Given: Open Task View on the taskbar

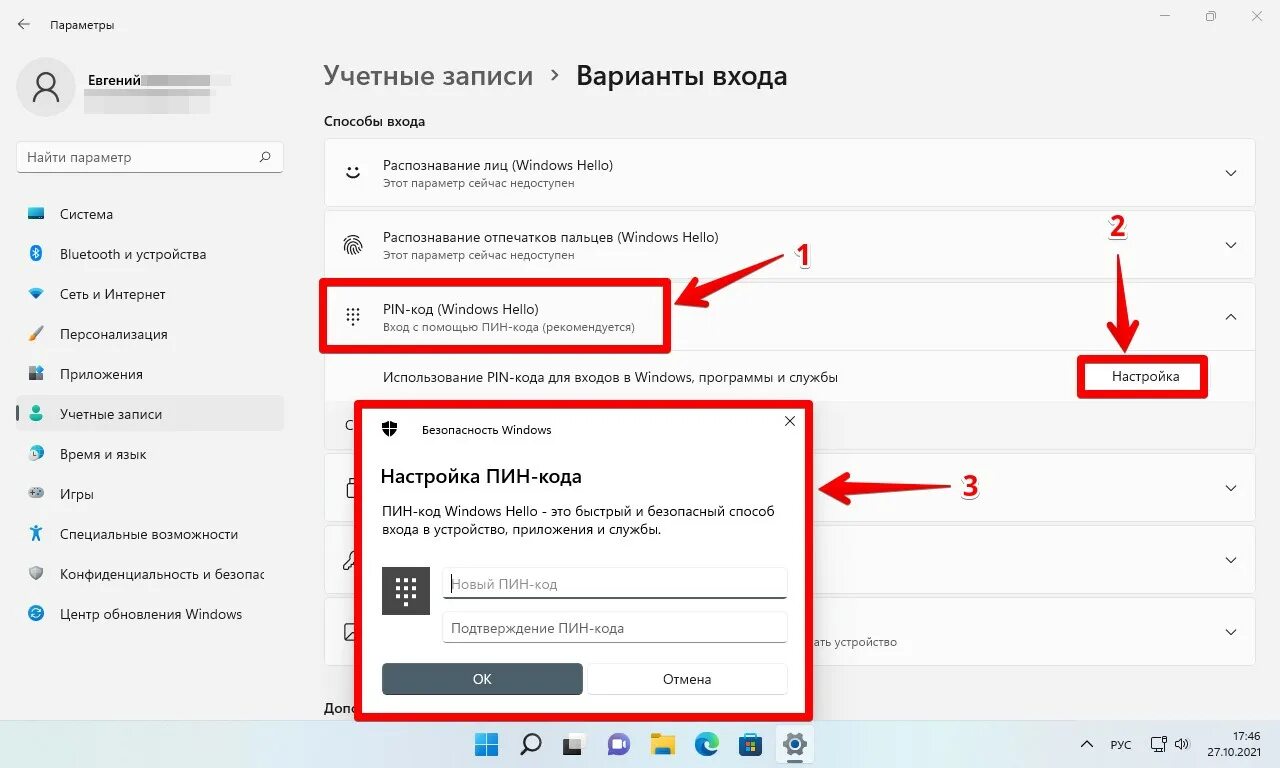Looking at the screenshot, I should point(574,744).
